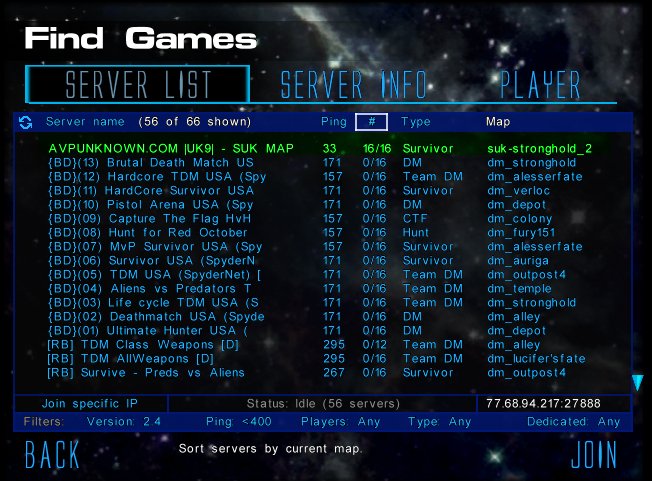
Task: Click the scroll down arrow of server list
Action: 637,382
